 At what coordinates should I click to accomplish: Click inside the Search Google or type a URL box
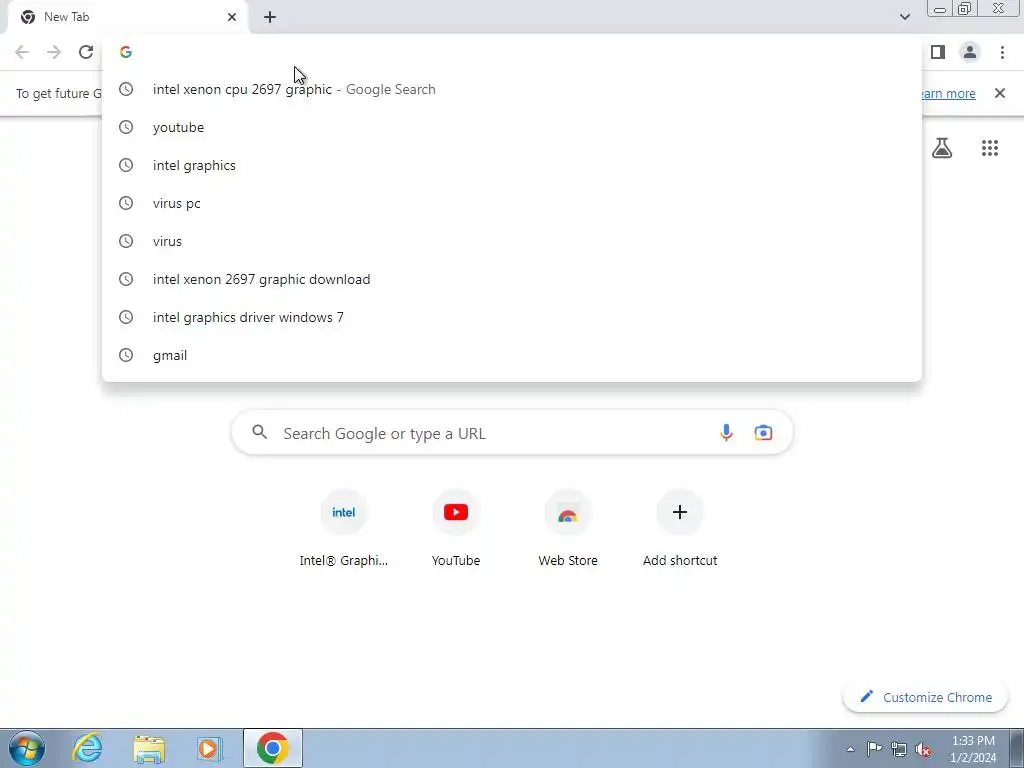512,432
